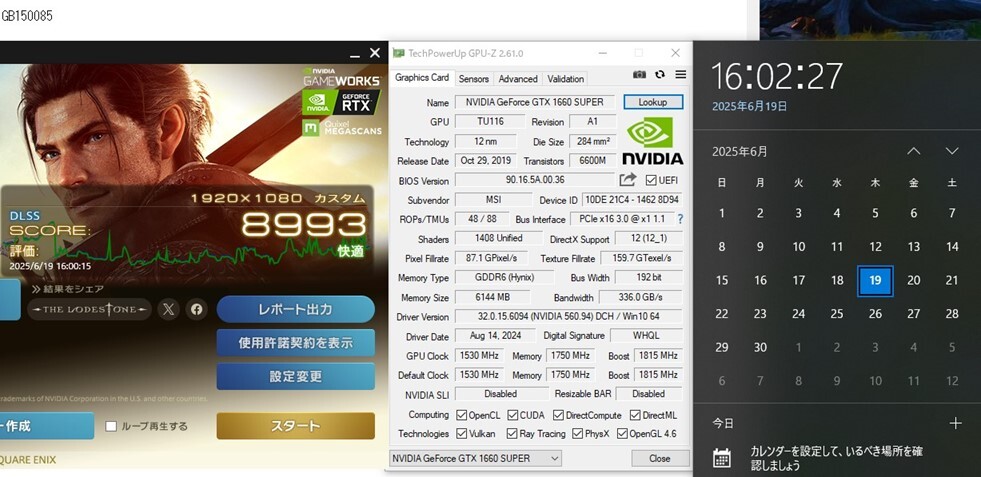Click the NVIDIA logo in GPU-Z

click(653, 141)
